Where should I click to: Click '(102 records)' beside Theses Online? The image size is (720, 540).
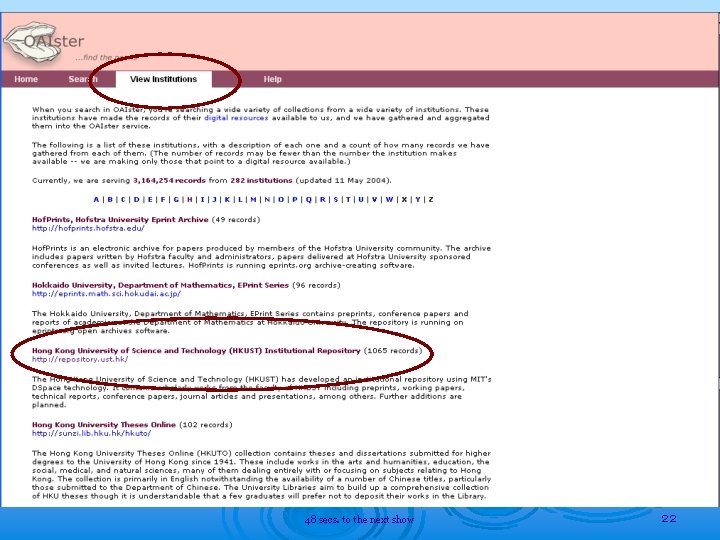click(206, 425)
